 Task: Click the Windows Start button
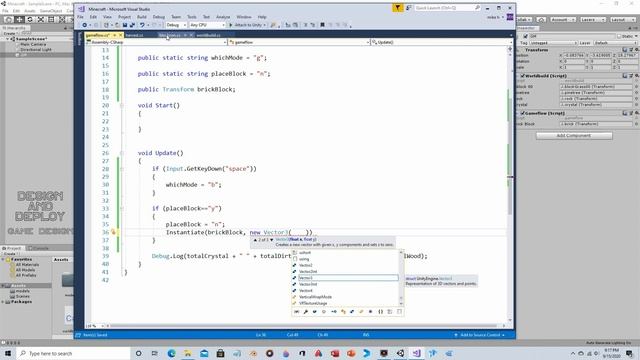pyautogui.click(x=8, y=353)
